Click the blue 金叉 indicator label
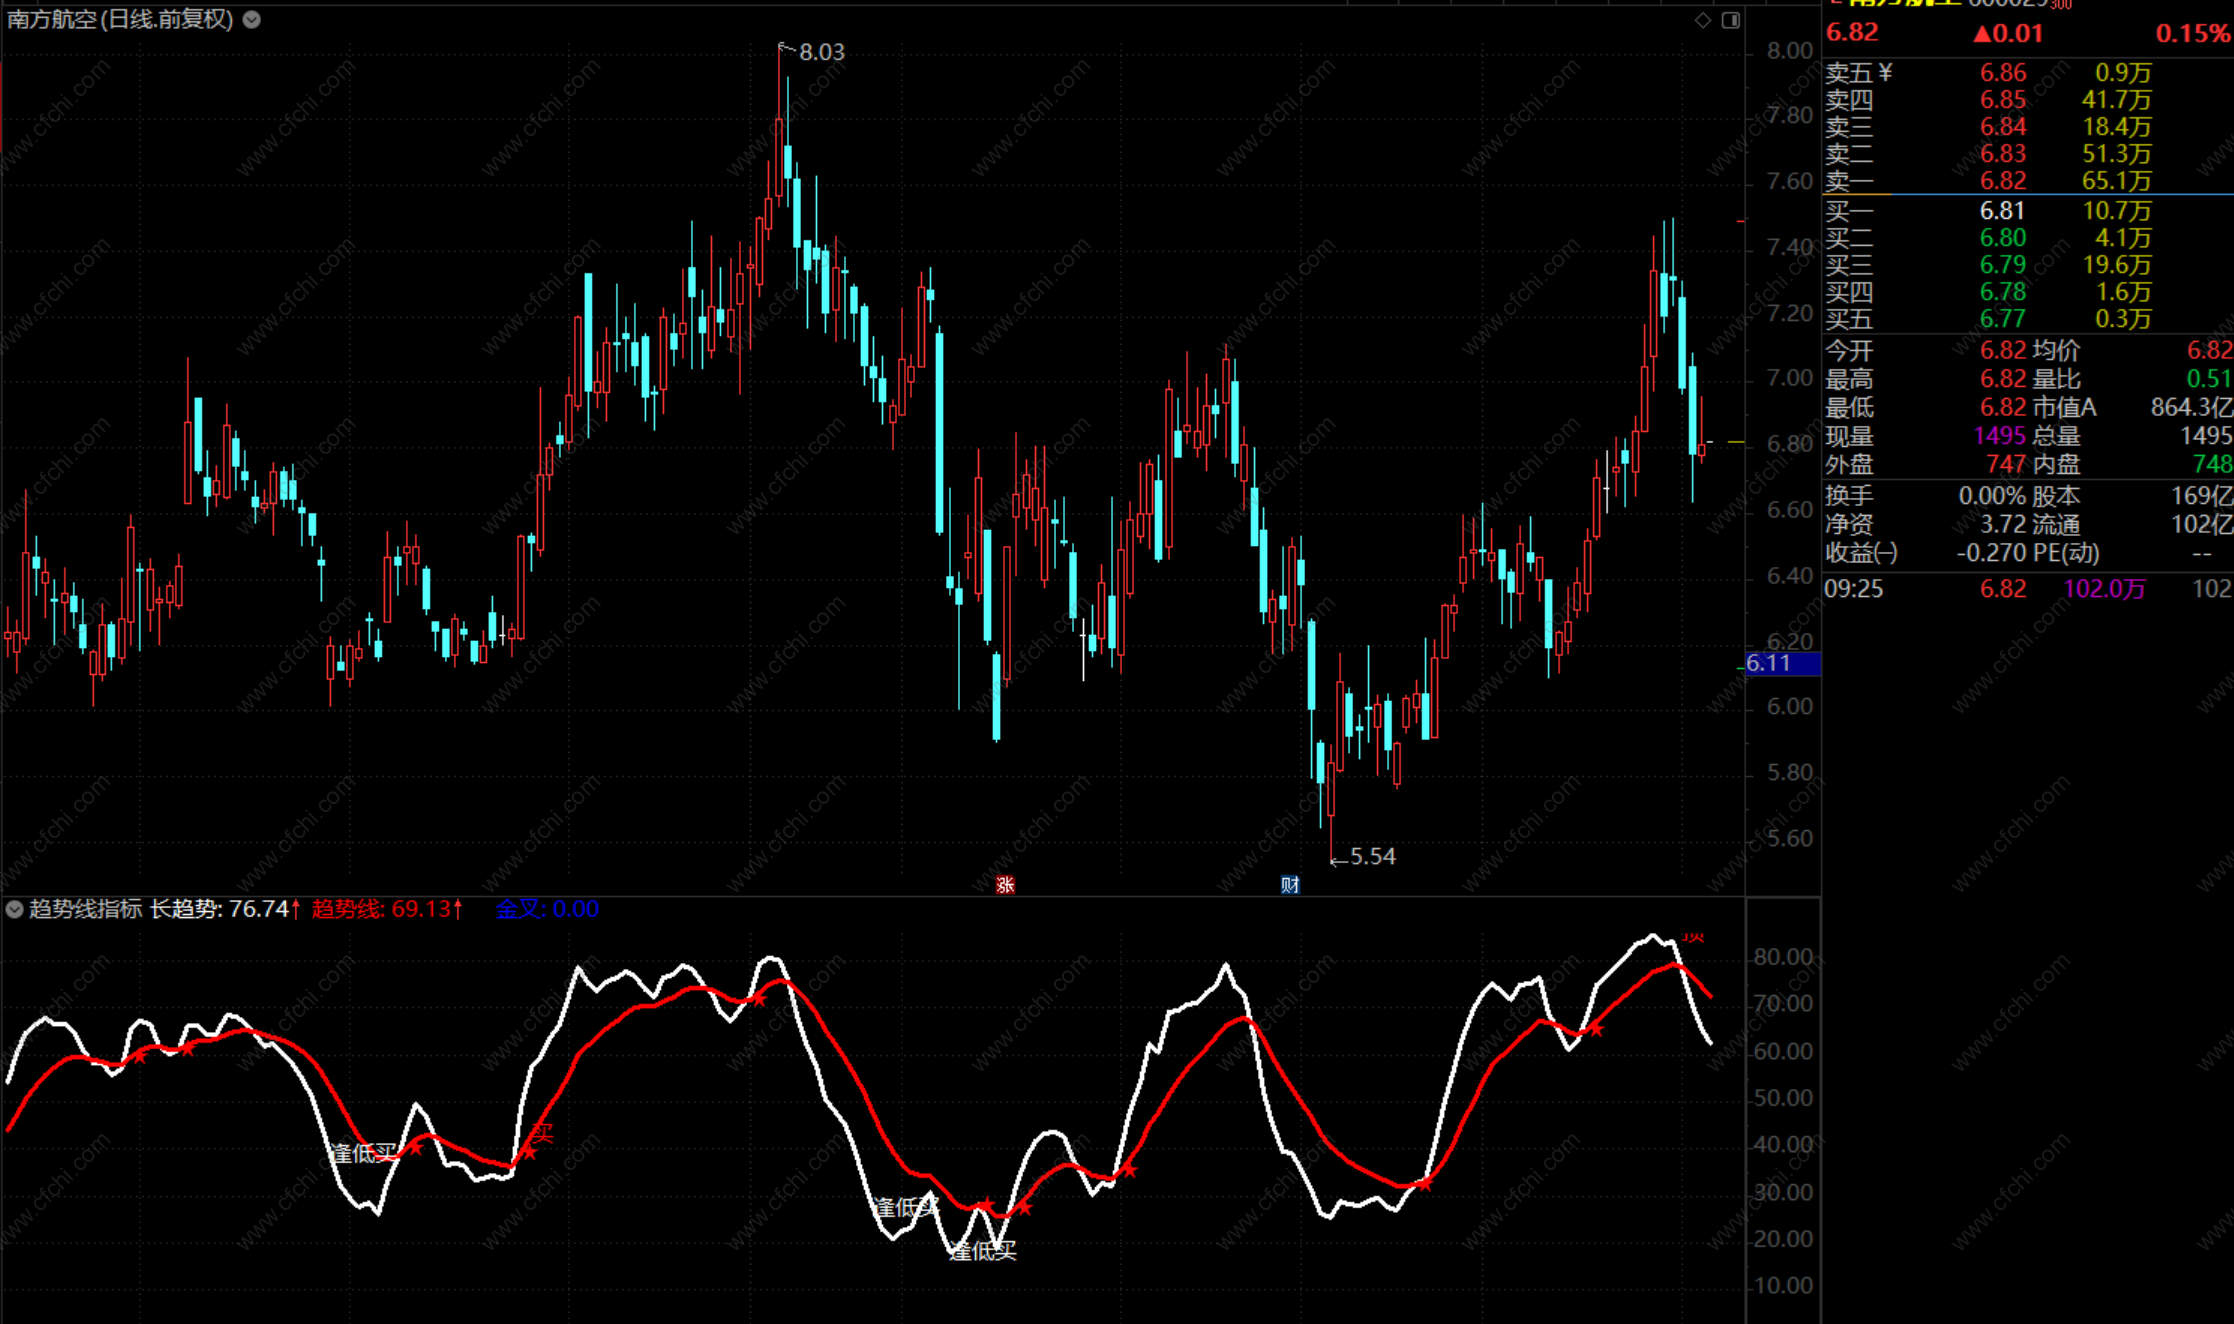 pyautogui.click(x=547, y=909)
